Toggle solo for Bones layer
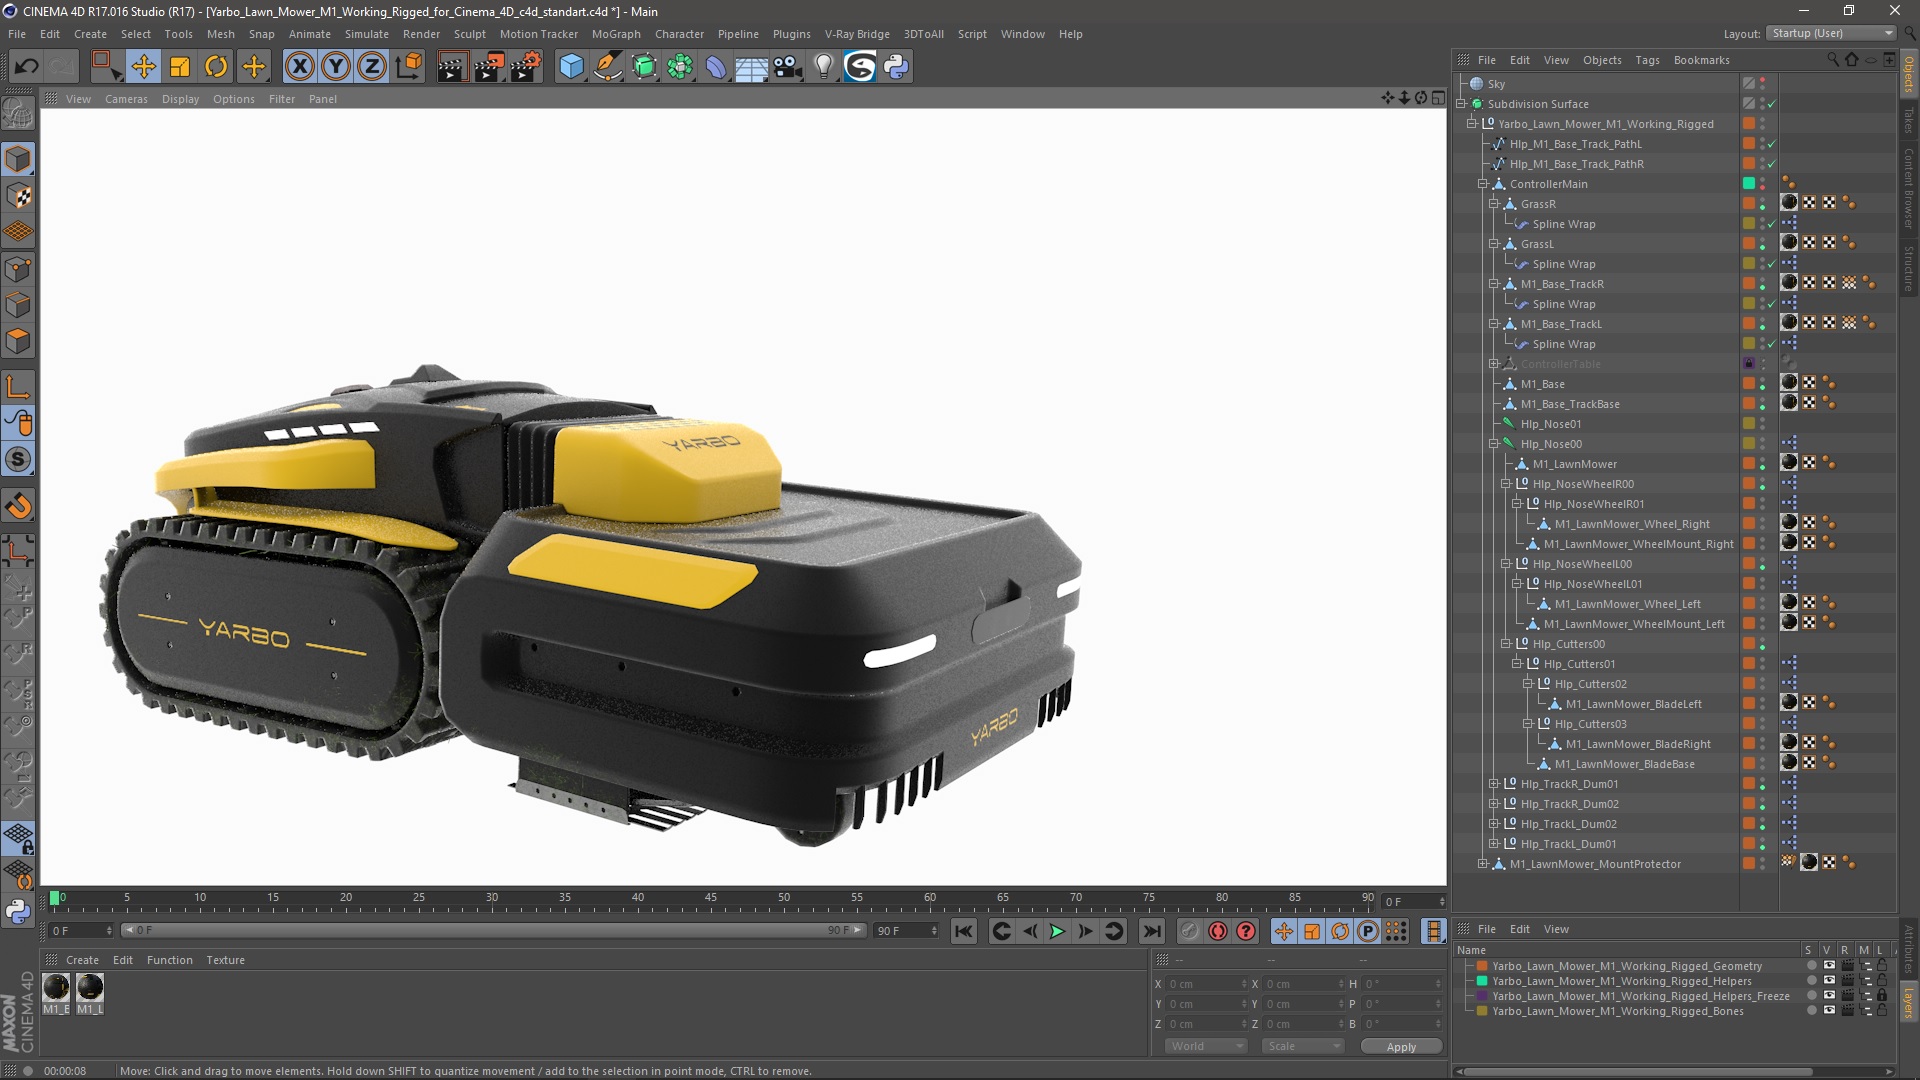This screenshot has width=1920, height=1080. click(x=1811, y=1011)
